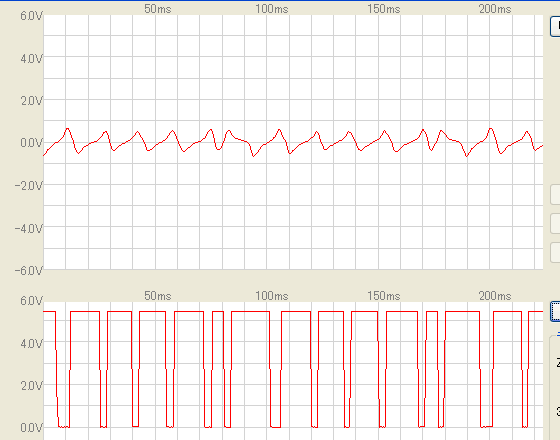The height and width of the screenshot is (440, 560).
Task: Select the 150ms marker above the lower graph
Action: [384, 296]
